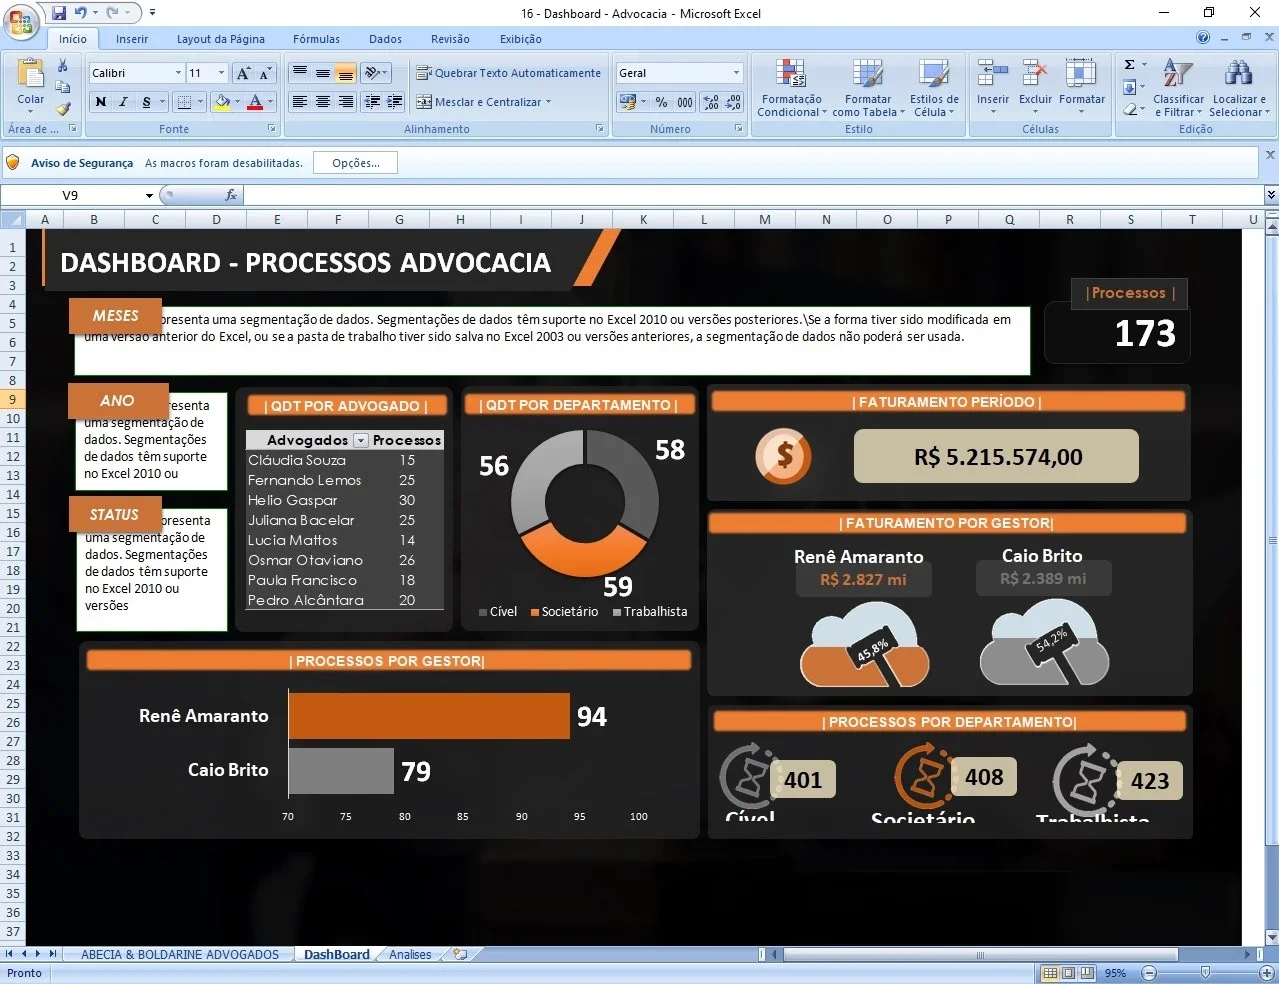Screen dimensions: 1279x984
Task: Apply thousands separator 000 format
Action: point(684,102)
